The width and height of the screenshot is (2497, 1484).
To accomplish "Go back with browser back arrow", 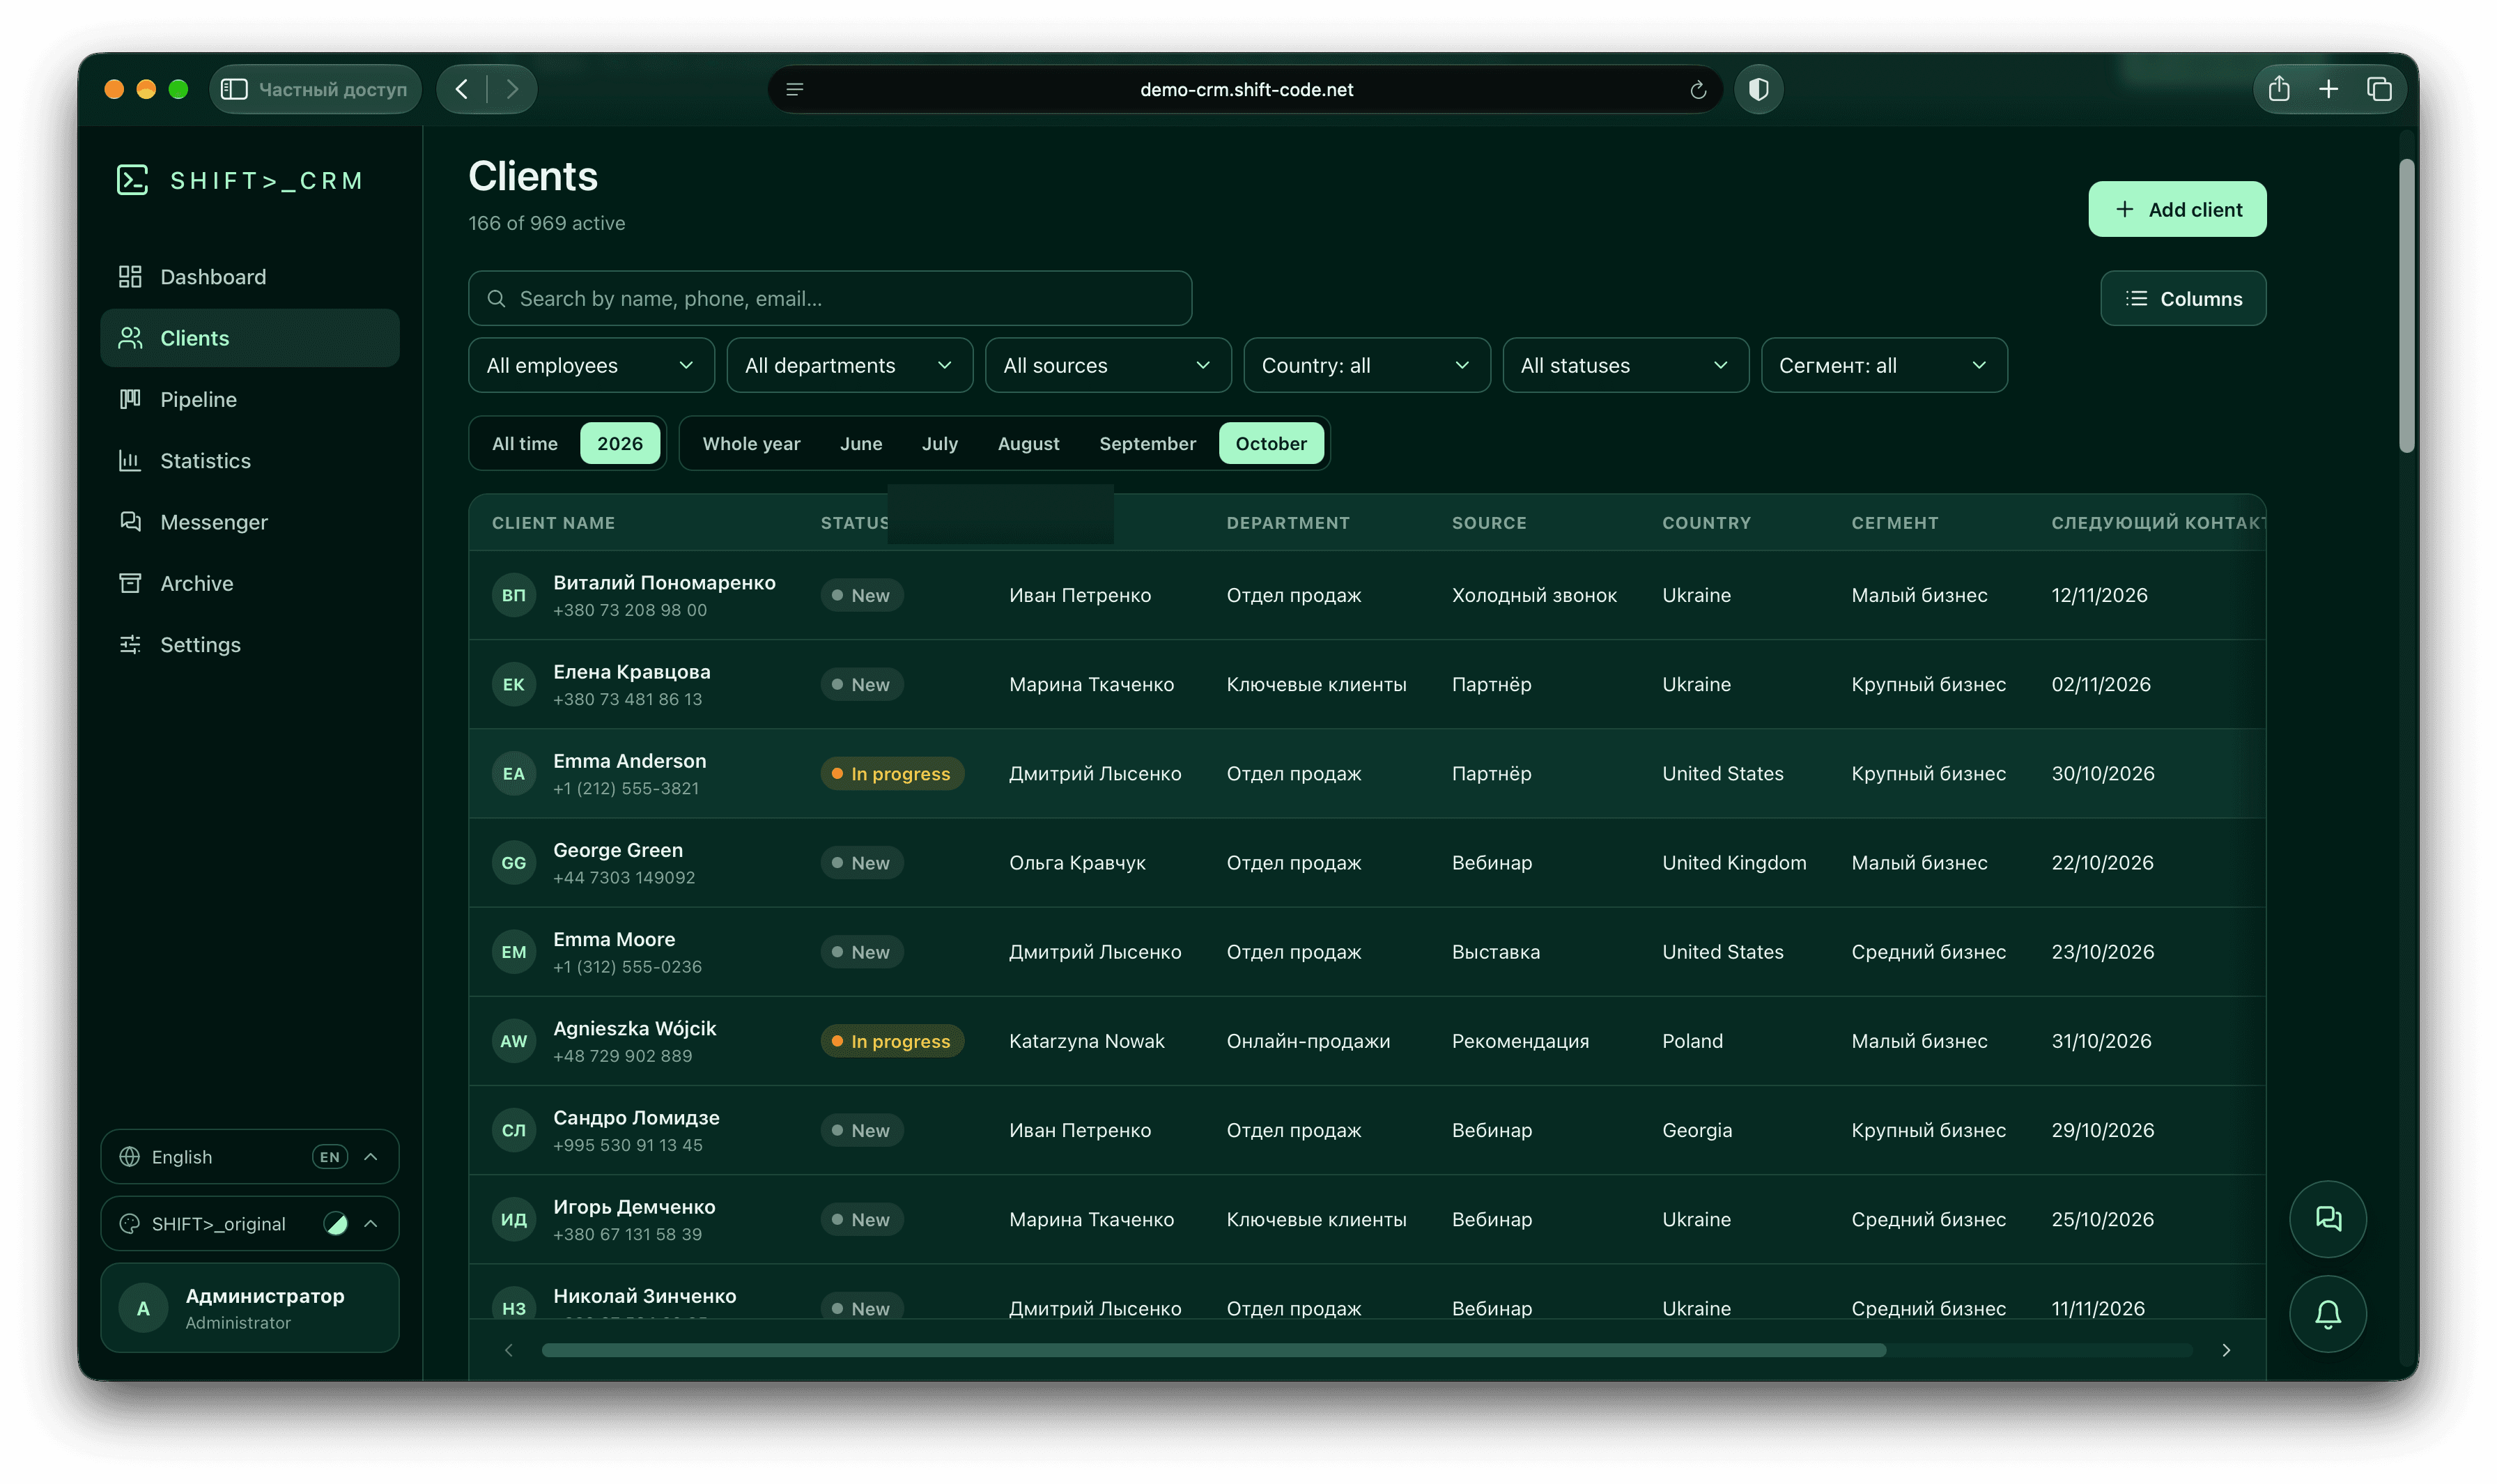I will pyautogui.click(x=462, y=89).
